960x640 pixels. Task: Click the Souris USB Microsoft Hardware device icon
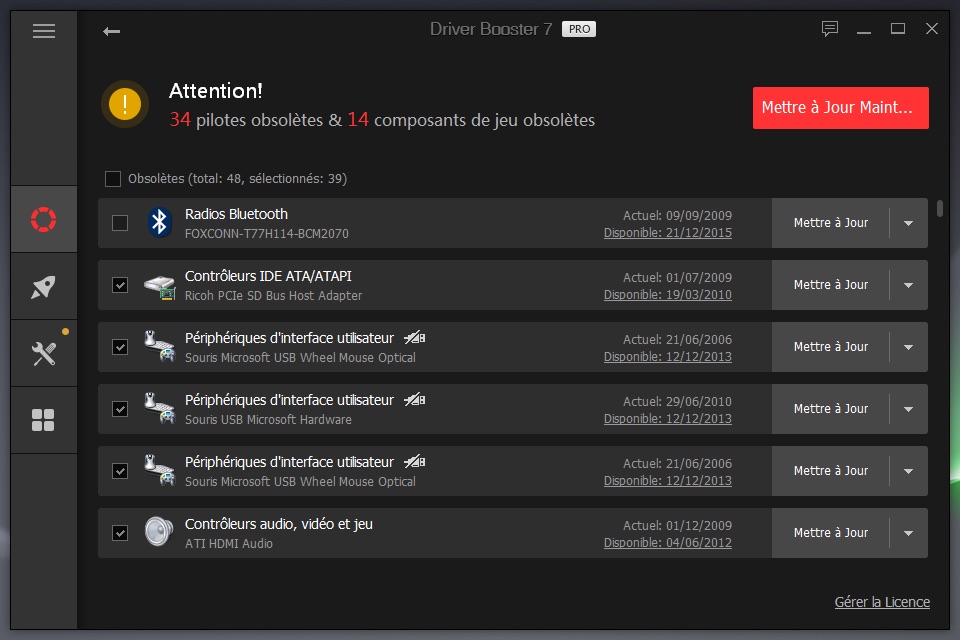tap(159, 408)
